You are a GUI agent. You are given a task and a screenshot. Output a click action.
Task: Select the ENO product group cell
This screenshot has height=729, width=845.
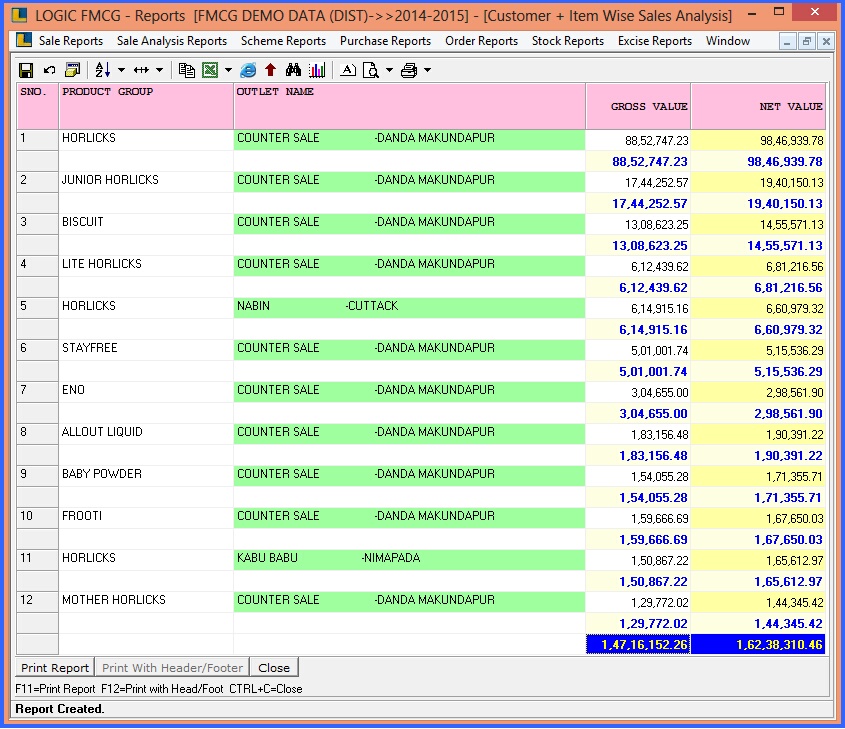146,391
